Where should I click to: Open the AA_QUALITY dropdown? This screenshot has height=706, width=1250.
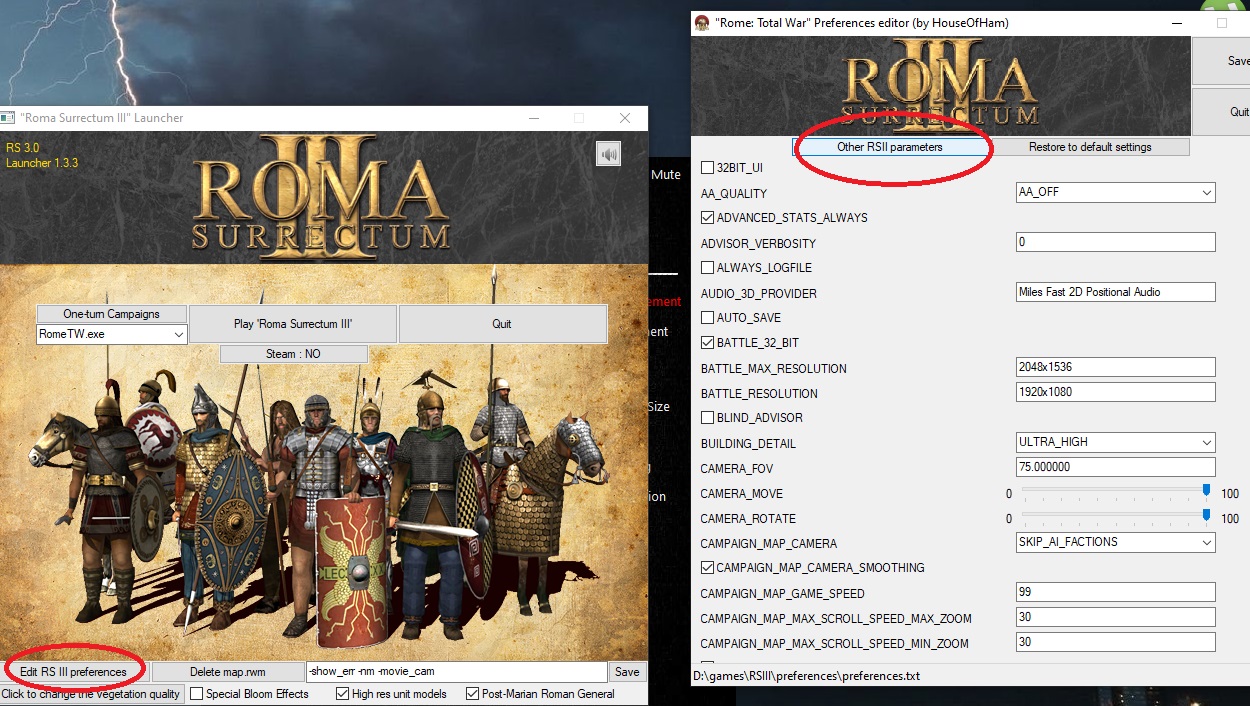1115,192
